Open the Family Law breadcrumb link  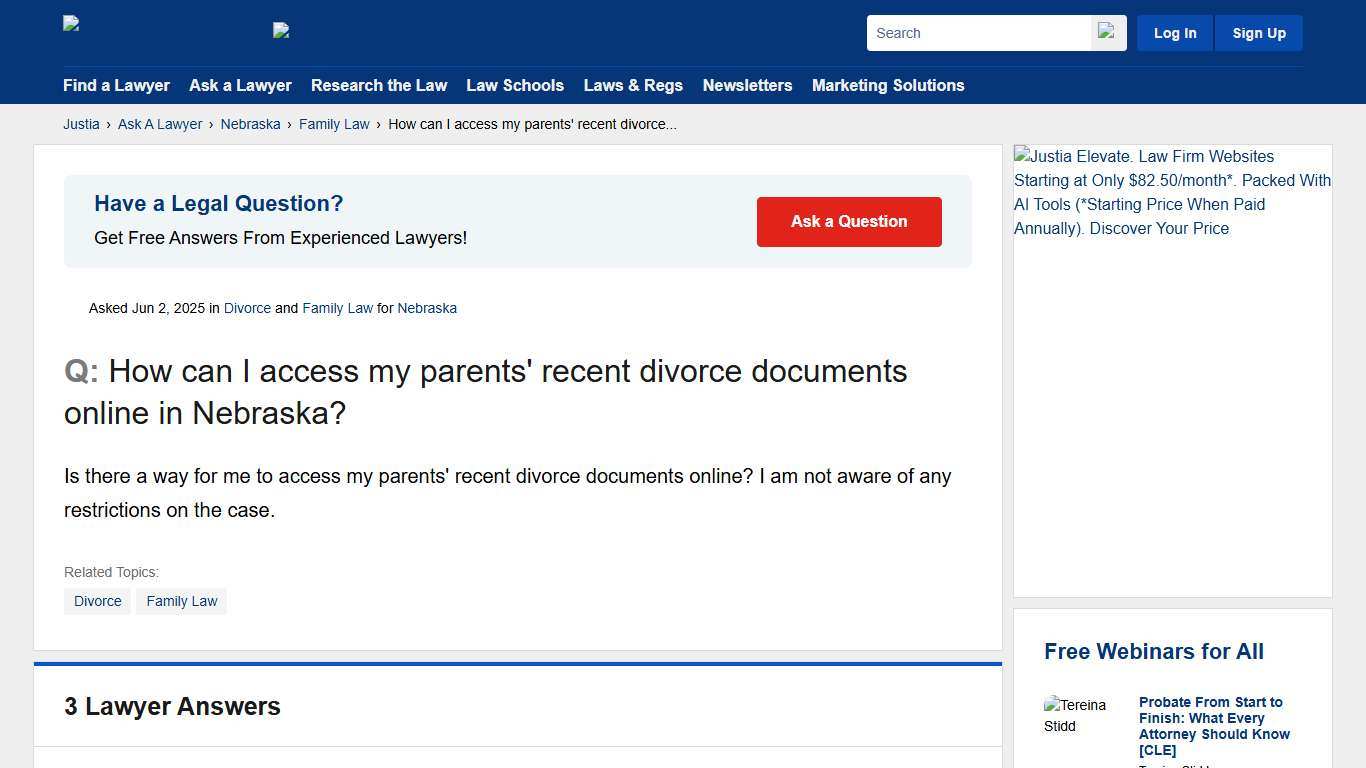(x=334, y=124)
